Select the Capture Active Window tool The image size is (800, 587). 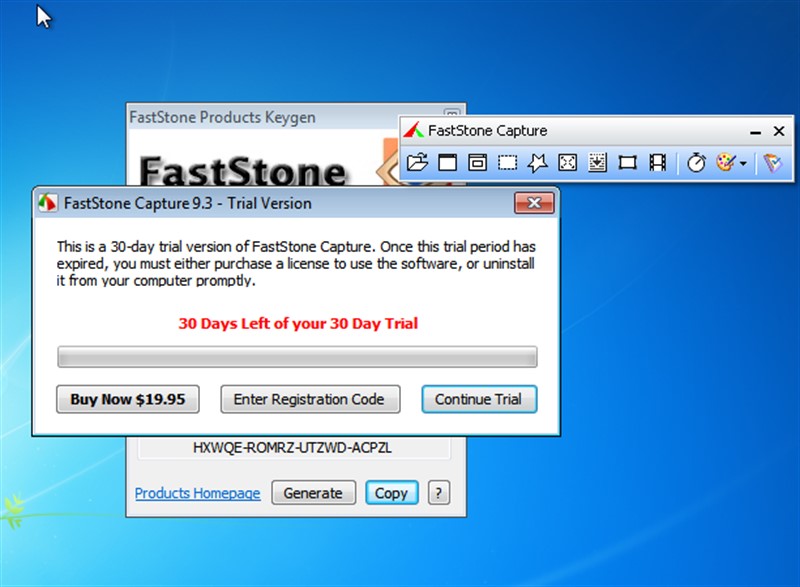[447, 163]
